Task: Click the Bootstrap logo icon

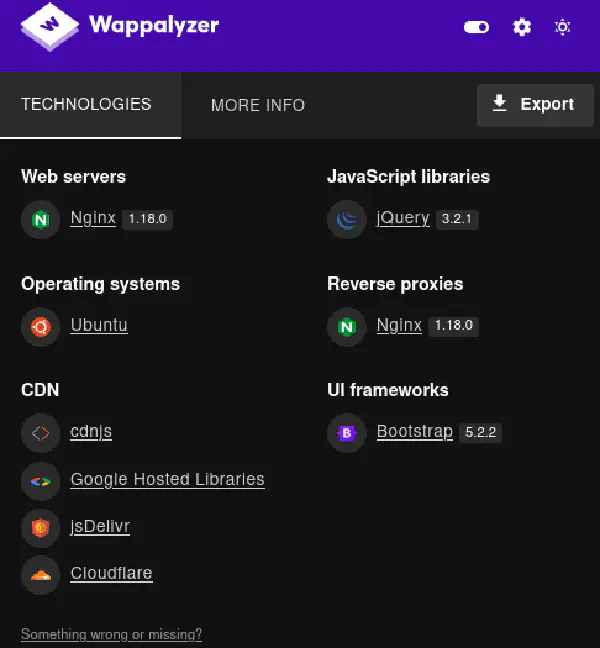Action: 346,433
